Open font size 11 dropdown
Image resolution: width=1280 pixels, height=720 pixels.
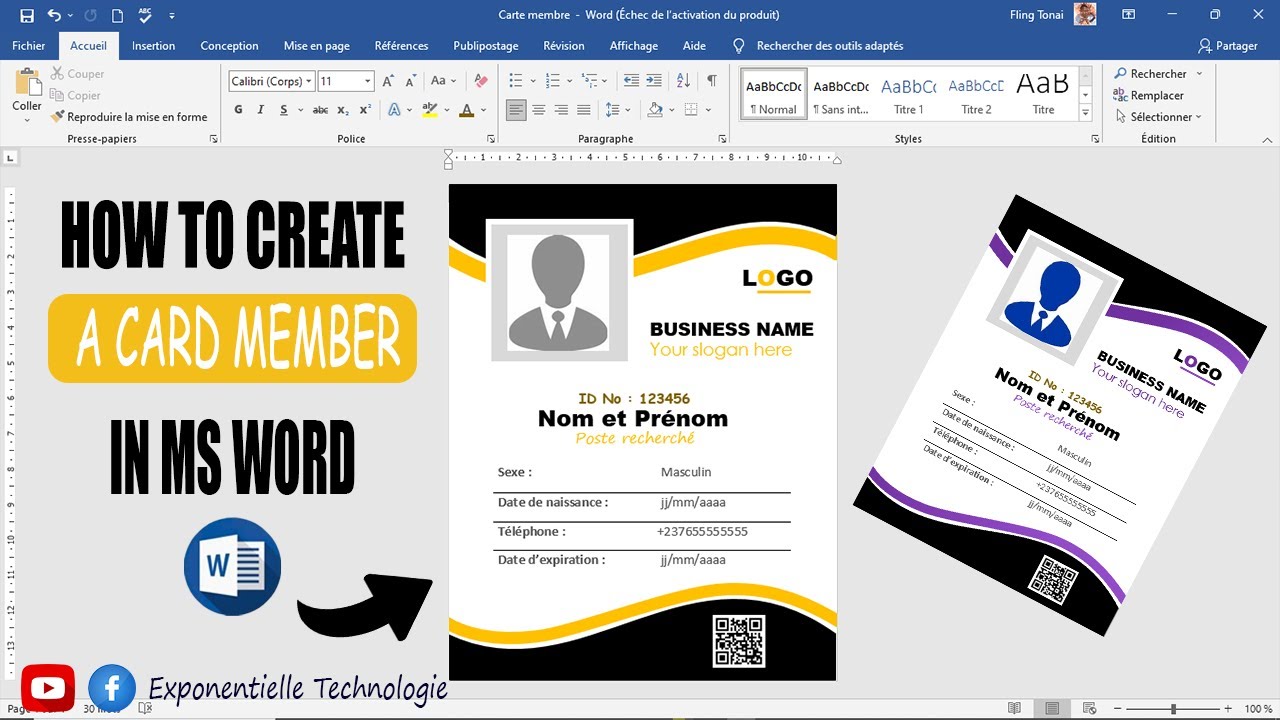pos(368,82)
